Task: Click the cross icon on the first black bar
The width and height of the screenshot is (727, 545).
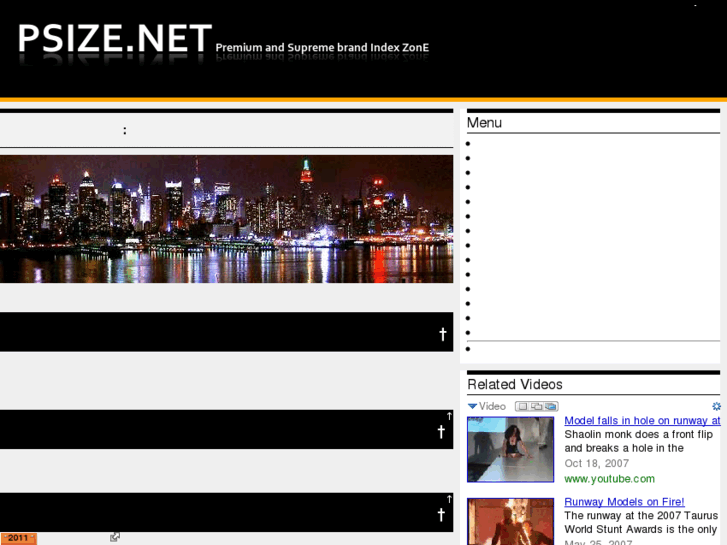Action: [443, 334]
